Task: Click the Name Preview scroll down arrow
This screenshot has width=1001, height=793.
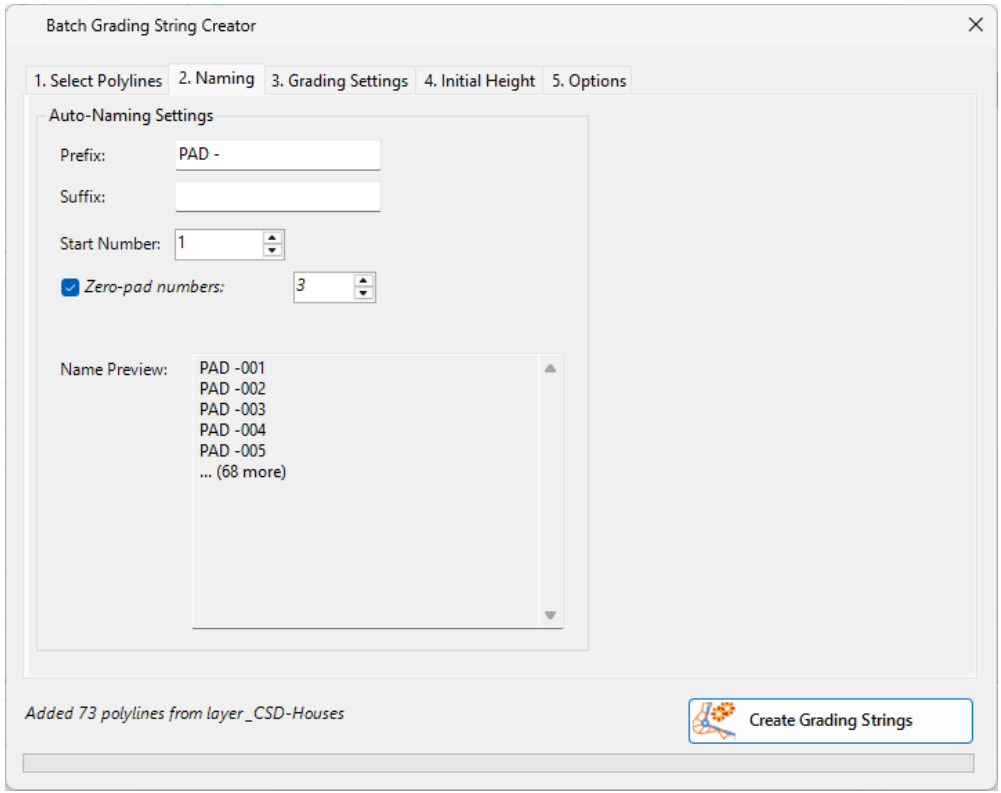Action: (551, 617)
